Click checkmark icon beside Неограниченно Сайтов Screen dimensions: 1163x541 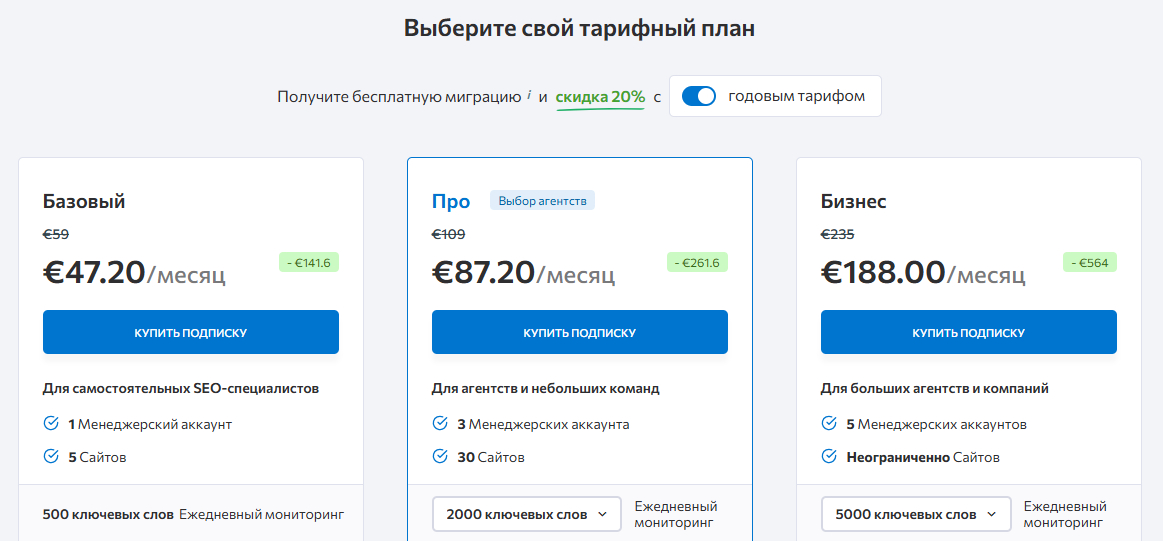(x=829, y=457)
